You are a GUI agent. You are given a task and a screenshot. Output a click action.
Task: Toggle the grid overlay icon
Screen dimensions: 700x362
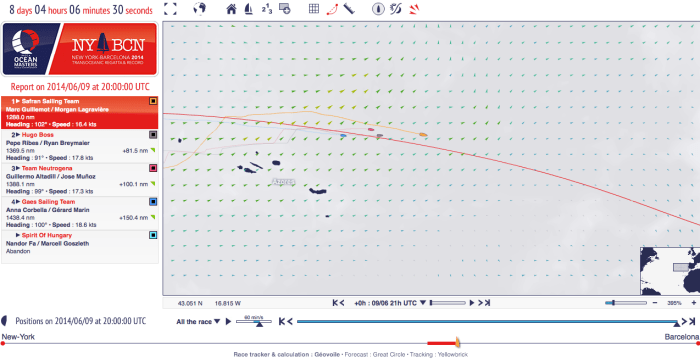[x=314, y=8]
